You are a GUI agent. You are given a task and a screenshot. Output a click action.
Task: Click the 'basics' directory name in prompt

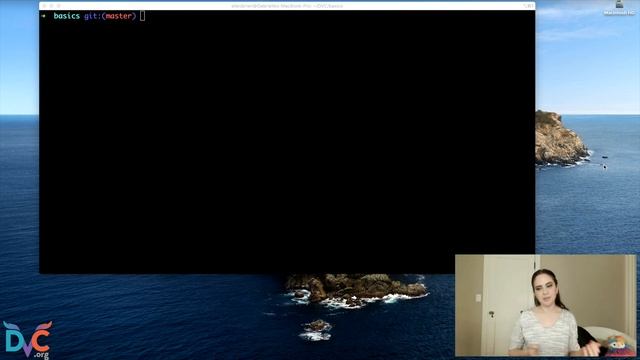(67, 16)
